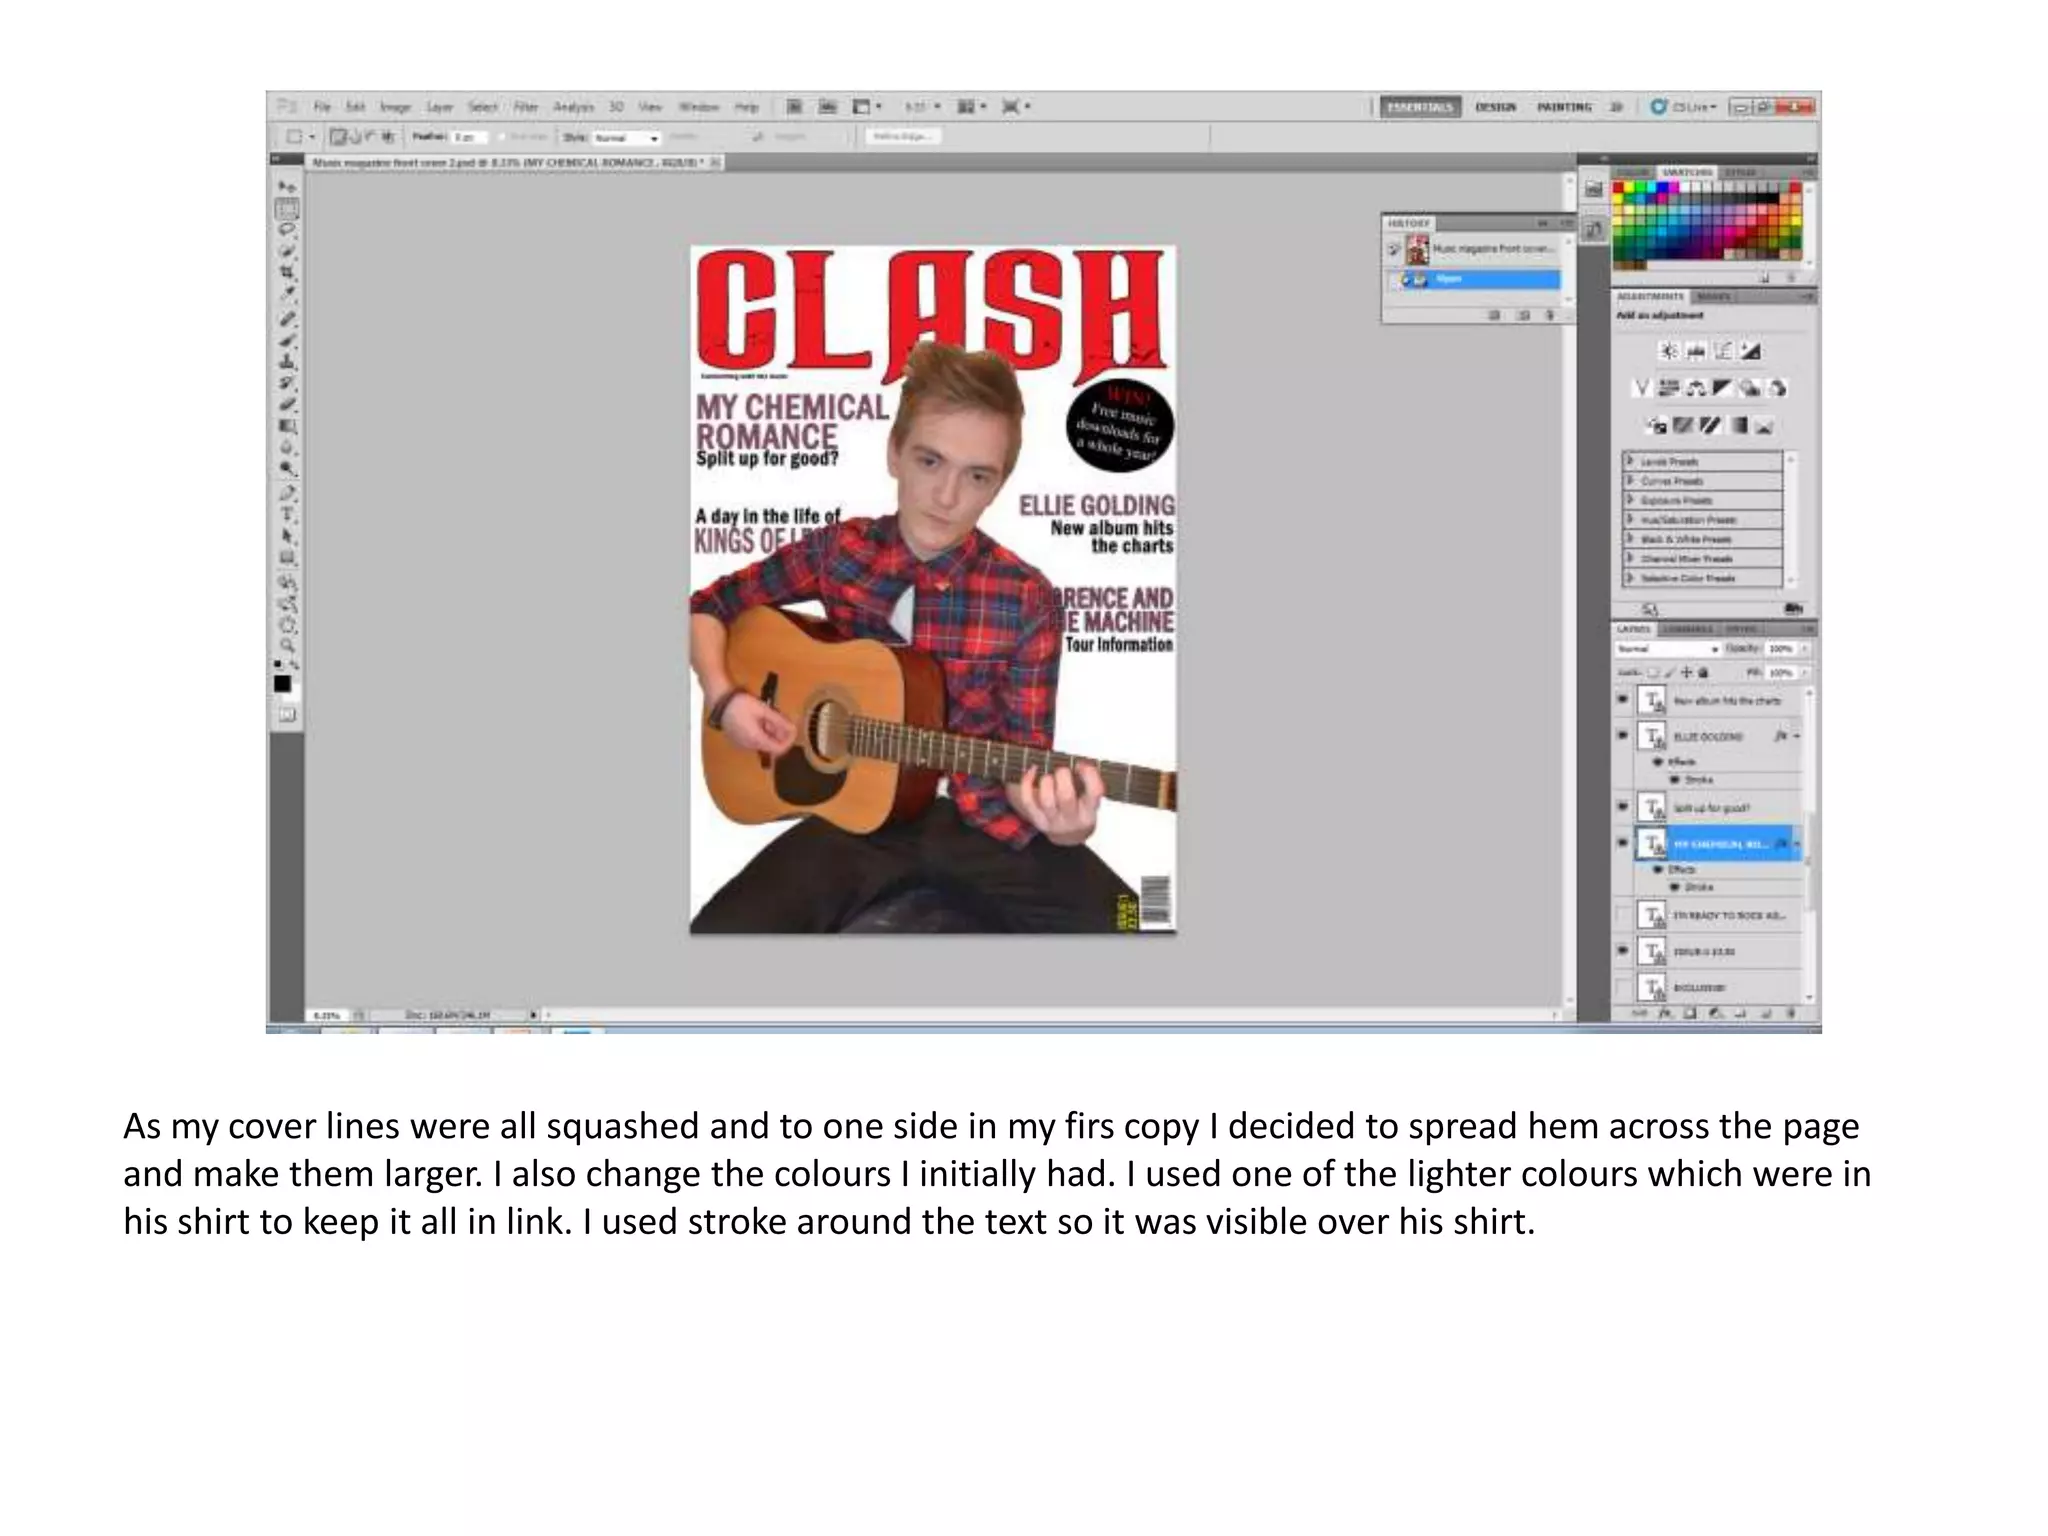
Task: Open the Layer menu
Action: [440, 106]
